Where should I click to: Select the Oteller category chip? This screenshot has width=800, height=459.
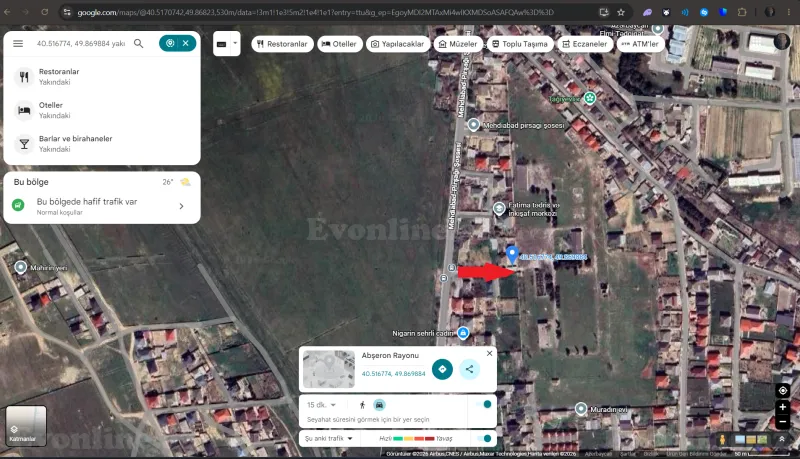click(339, 44)
